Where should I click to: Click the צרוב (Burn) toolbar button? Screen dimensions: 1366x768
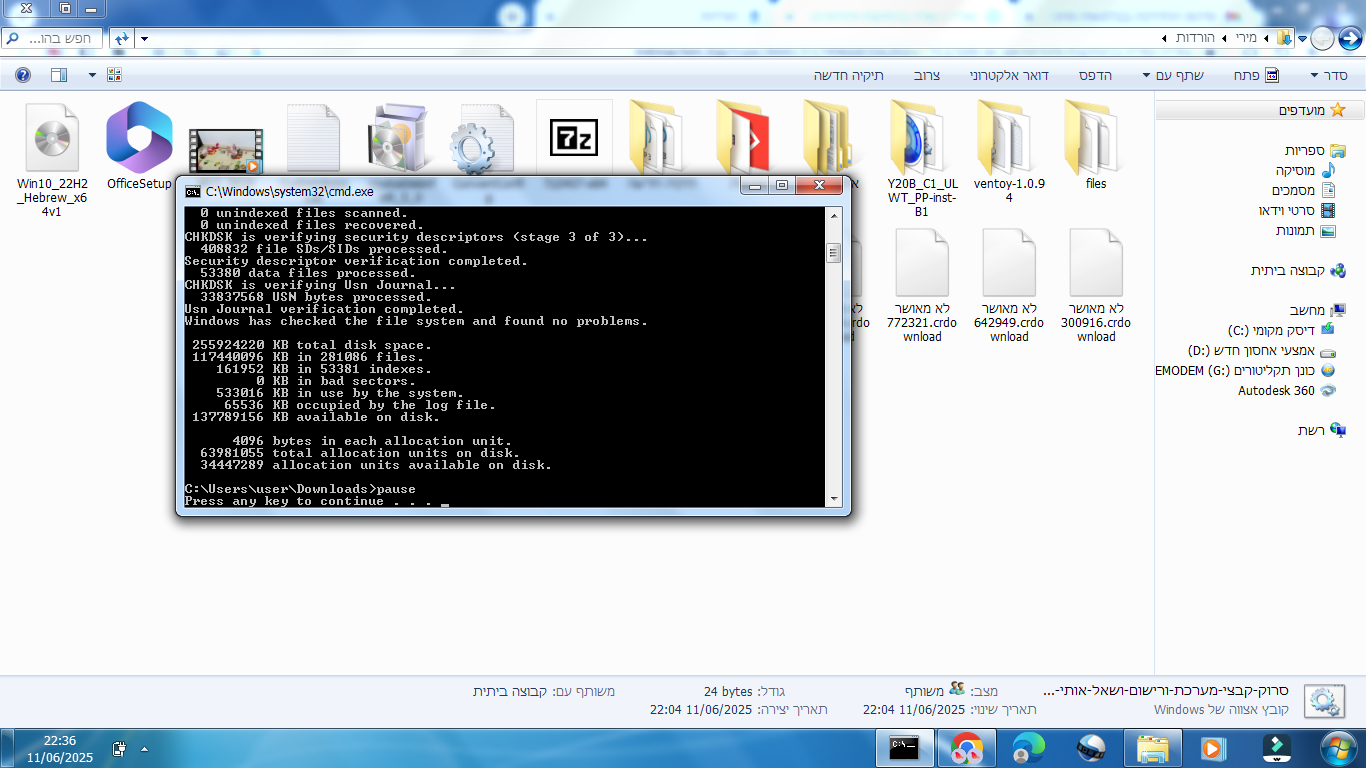click(x=926, y=75)
